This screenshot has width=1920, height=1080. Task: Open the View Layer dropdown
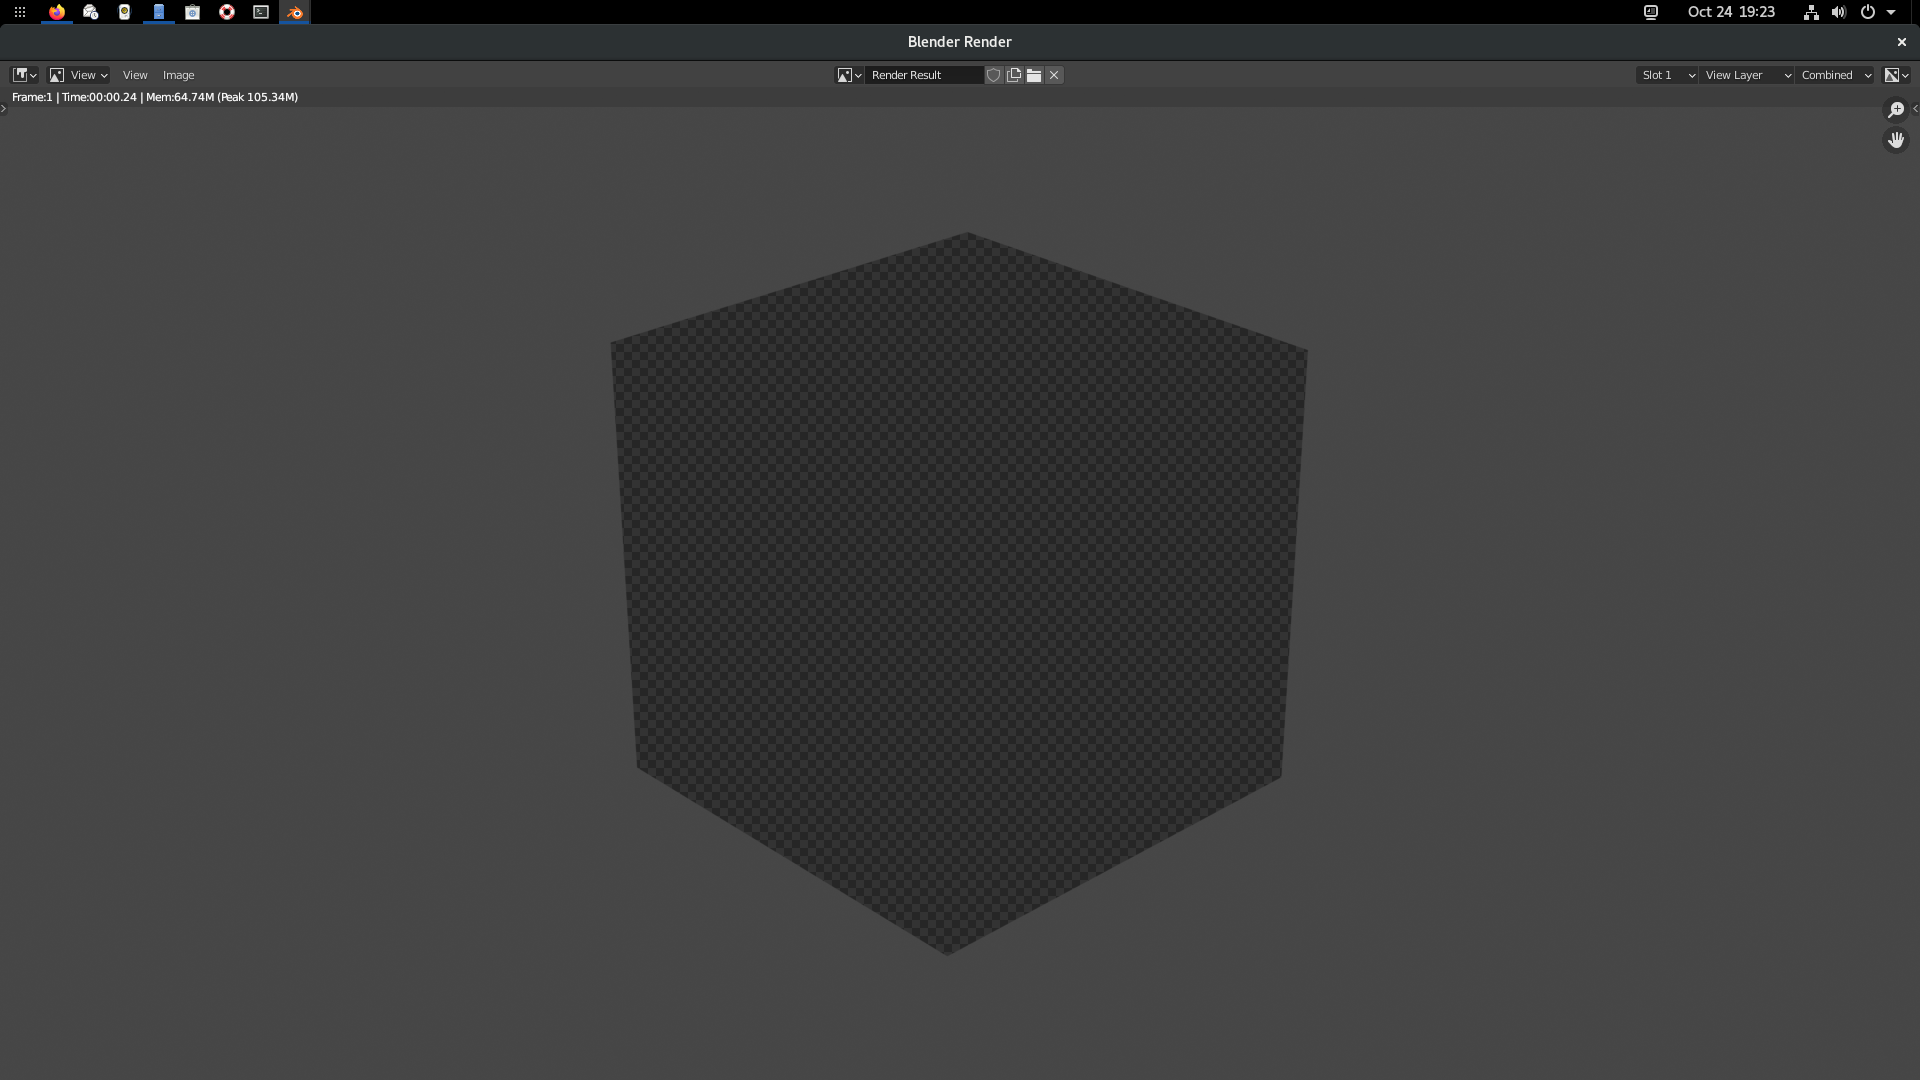point(1747,75)
